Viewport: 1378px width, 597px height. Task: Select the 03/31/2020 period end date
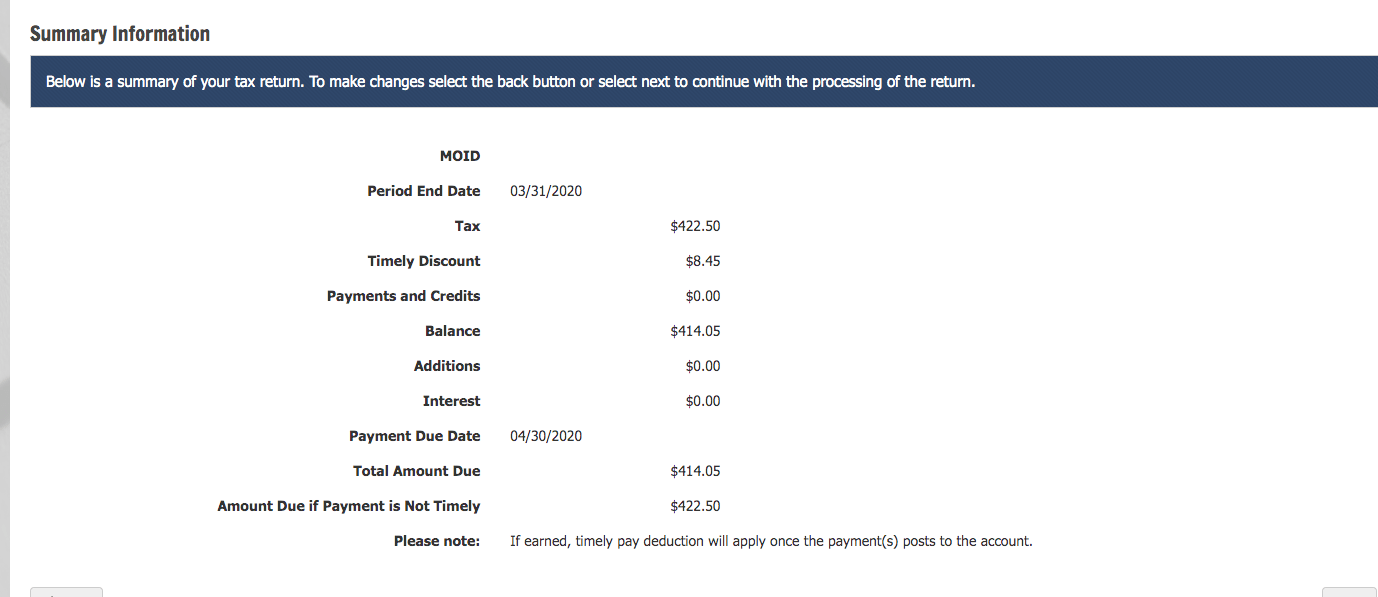coord(545,190)
